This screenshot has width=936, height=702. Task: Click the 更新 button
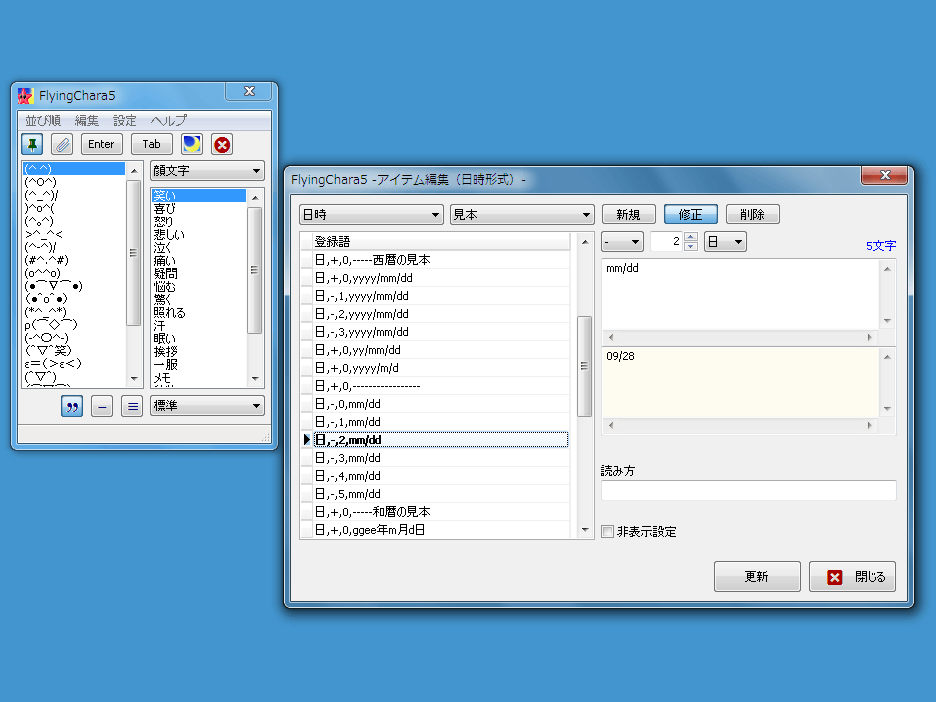(x=757, y=577)
